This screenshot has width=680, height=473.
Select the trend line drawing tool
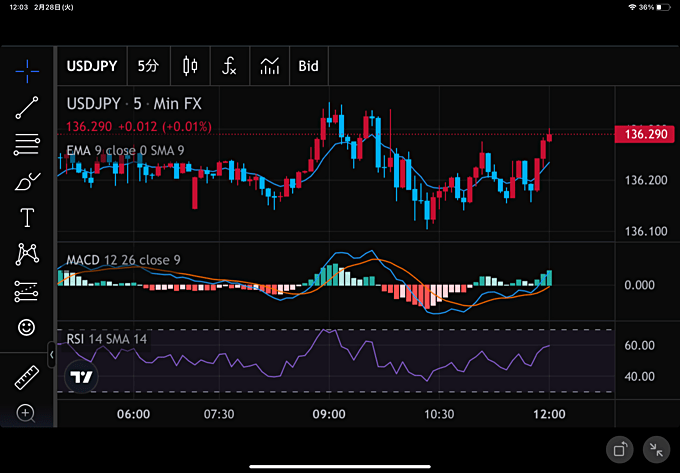[x=27, y=108]
